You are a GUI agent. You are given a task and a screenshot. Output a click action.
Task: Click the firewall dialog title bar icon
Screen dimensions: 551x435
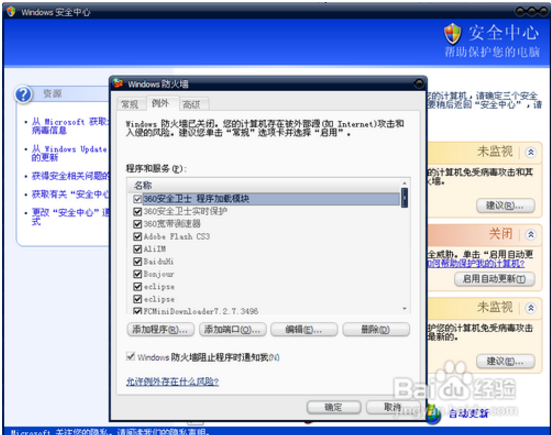pos(118,84)
